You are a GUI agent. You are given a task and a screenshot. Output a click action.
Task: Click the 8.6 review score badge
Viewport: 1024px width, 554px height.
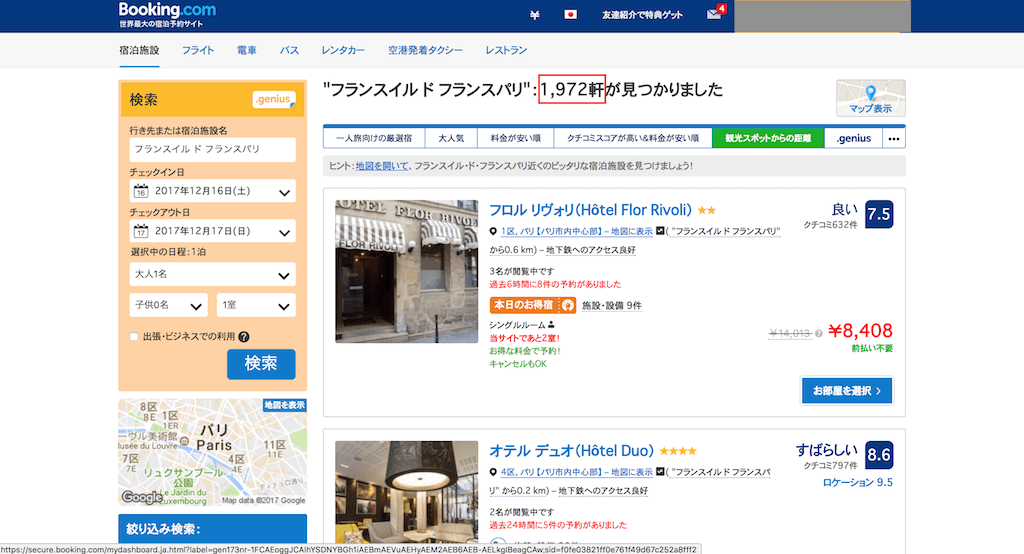coord(878,455)
